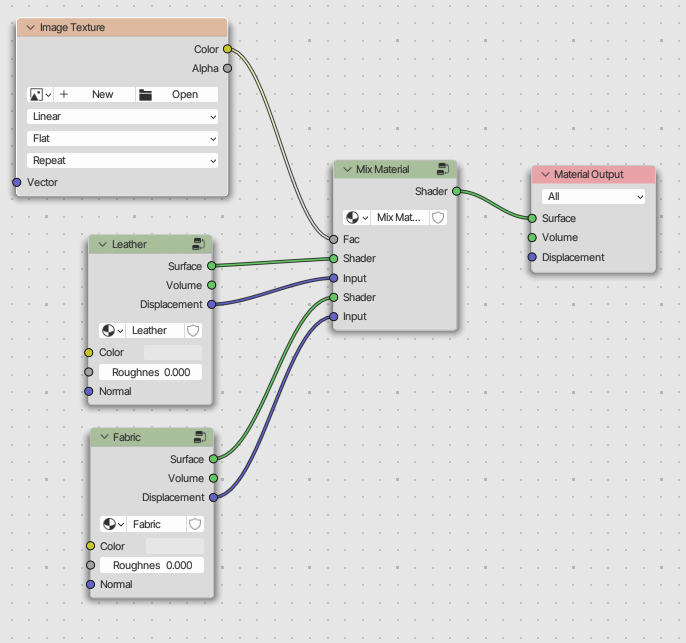Click Material Output Volume socket
This screenshot has height=643, width=686.
(x=532, y=238)
